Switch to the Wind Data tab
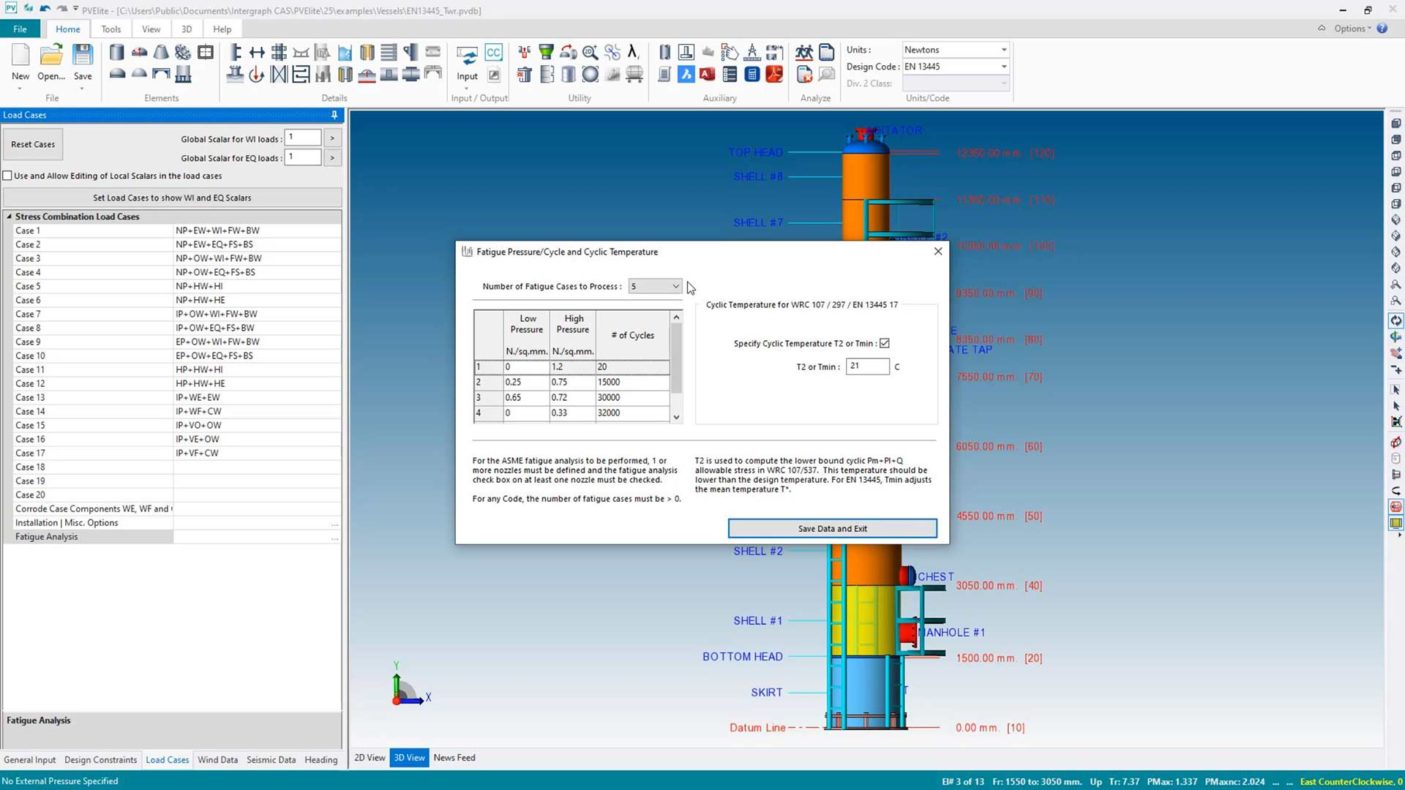 click(217, 760)
